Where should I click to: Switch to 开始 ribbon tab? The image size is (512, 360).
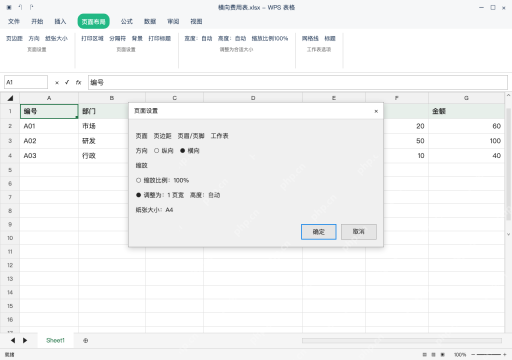[x=37, y=22]
